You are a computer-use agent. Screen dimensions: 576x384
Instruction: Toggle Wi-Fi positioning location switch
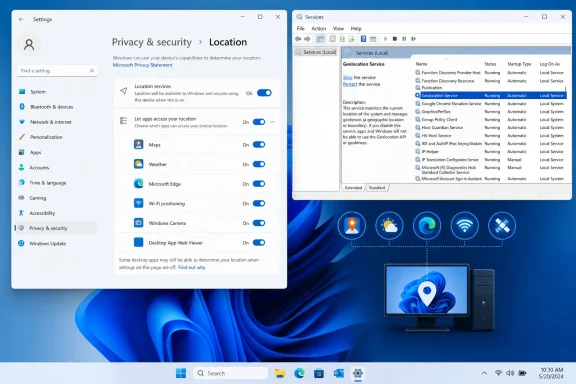259,204
